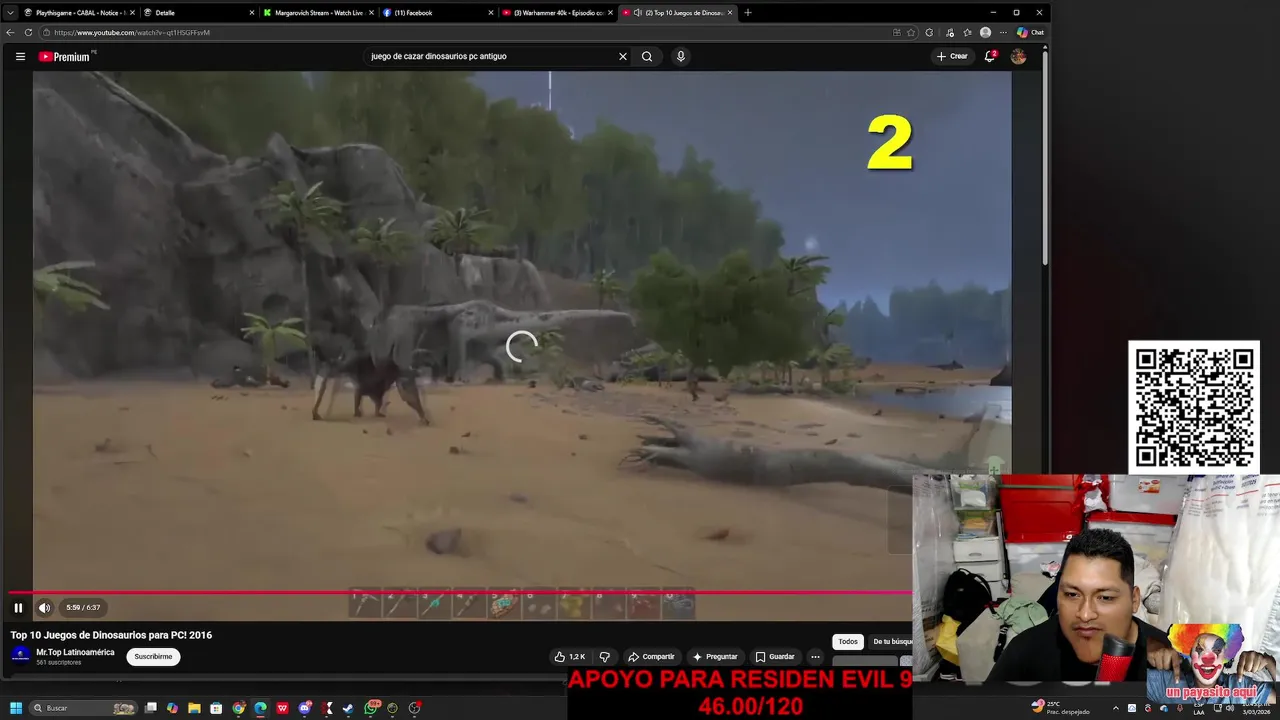
Task: Dislike the video
Action: coord(604,657)
